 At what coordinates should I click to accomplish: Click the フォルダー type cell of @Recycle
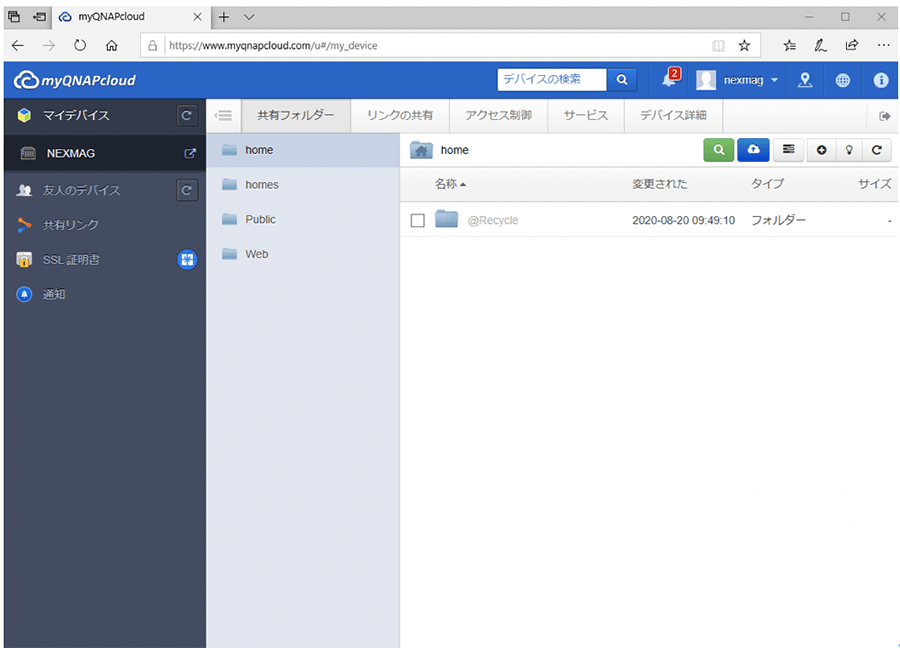point(778,220)
